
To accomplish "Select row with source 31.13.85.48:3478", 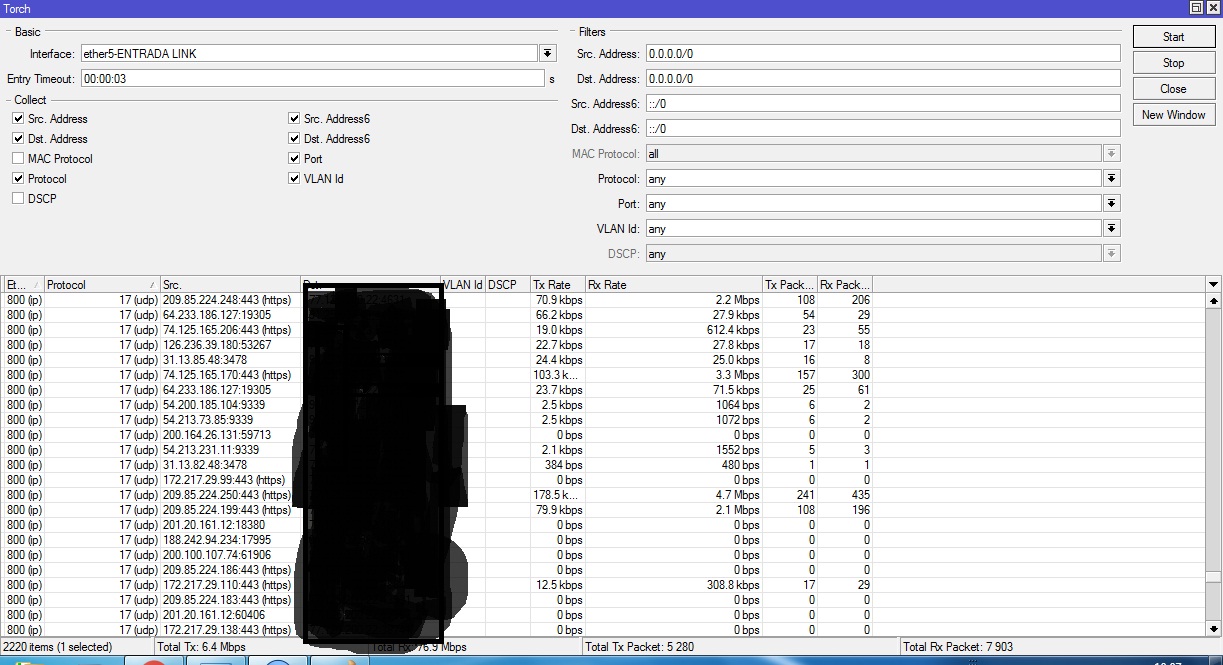I will coord(604,360).
